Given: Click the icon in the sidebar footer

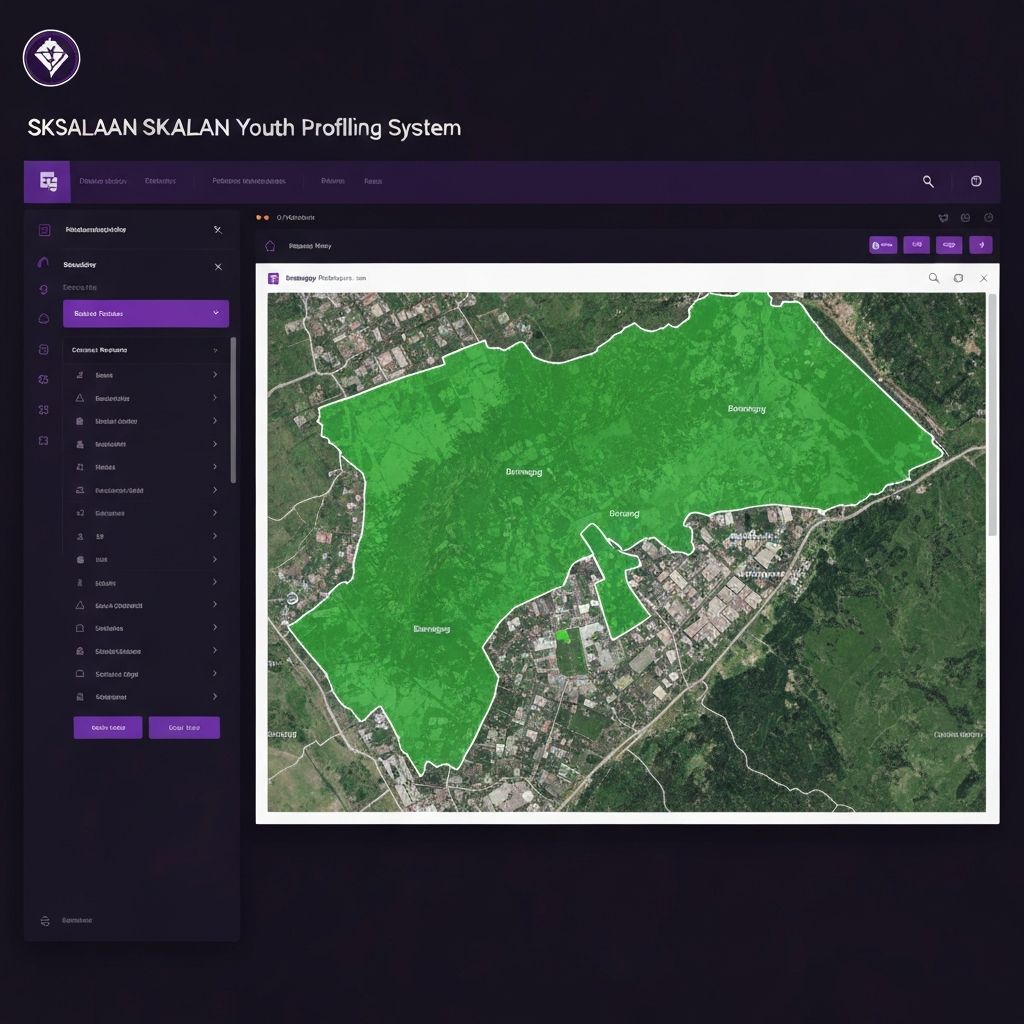Looking at the screenshot, I should [44, 920].
